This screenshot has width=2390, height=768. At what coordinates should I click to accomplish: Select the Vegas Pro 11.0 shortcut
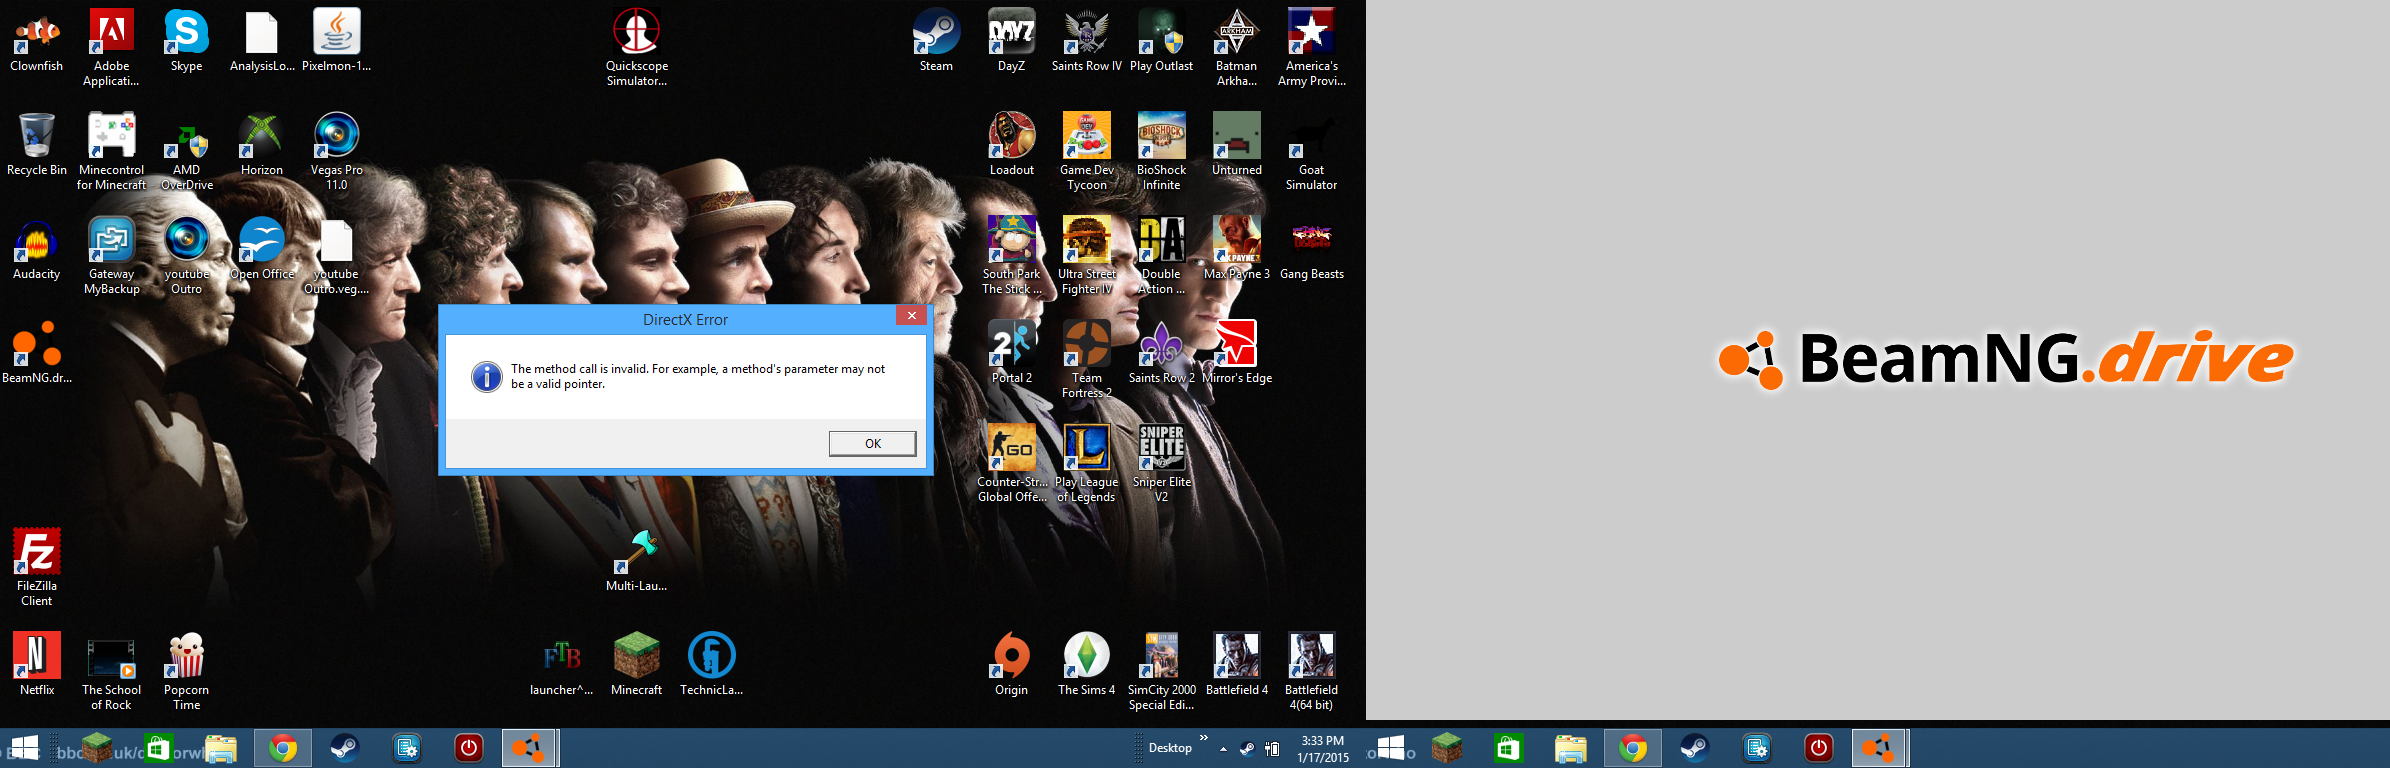point(337,152)
